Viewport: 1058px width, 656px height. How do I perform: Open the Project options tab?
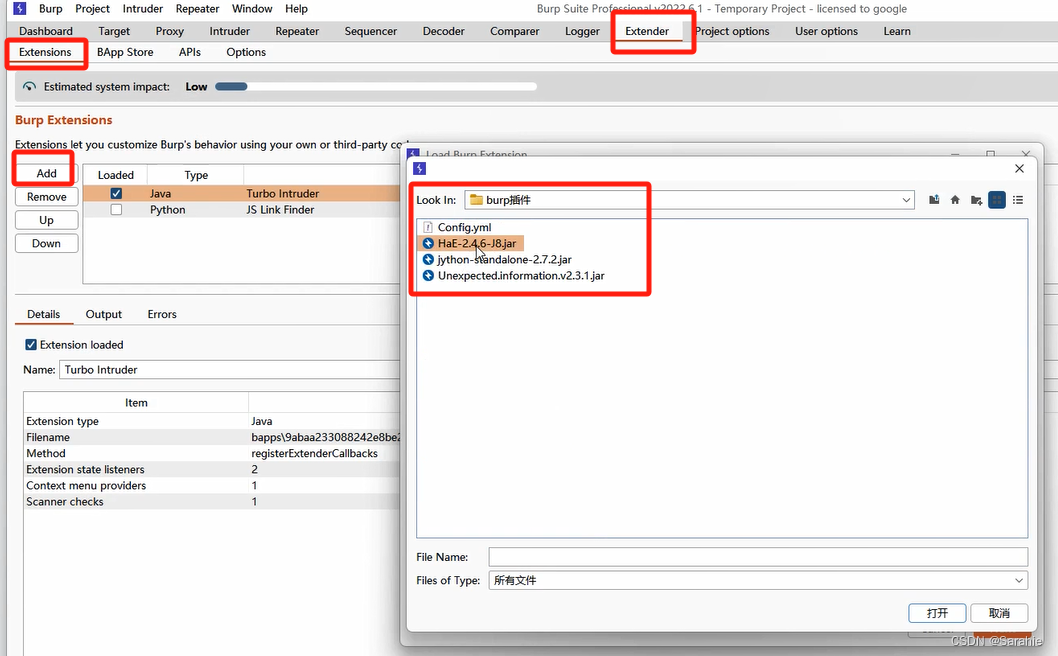click(x=731, y=31)
